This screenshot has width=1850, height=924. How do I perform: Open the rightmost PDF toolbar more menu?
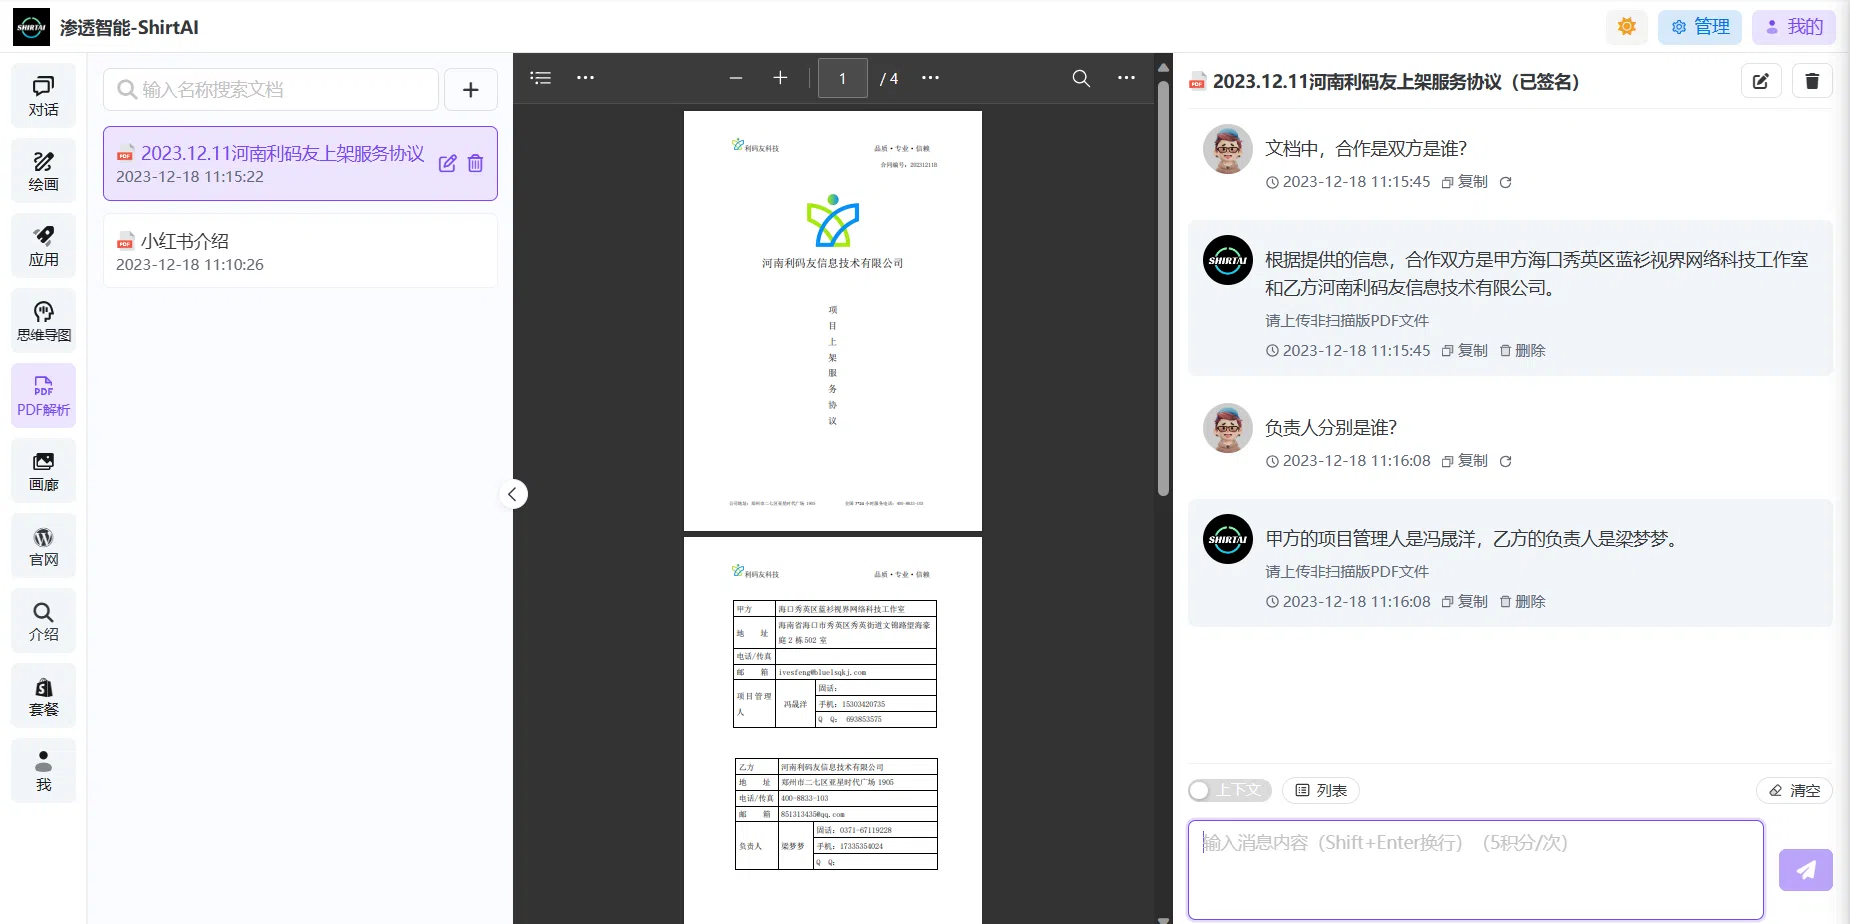click(x=1126, y=78)
